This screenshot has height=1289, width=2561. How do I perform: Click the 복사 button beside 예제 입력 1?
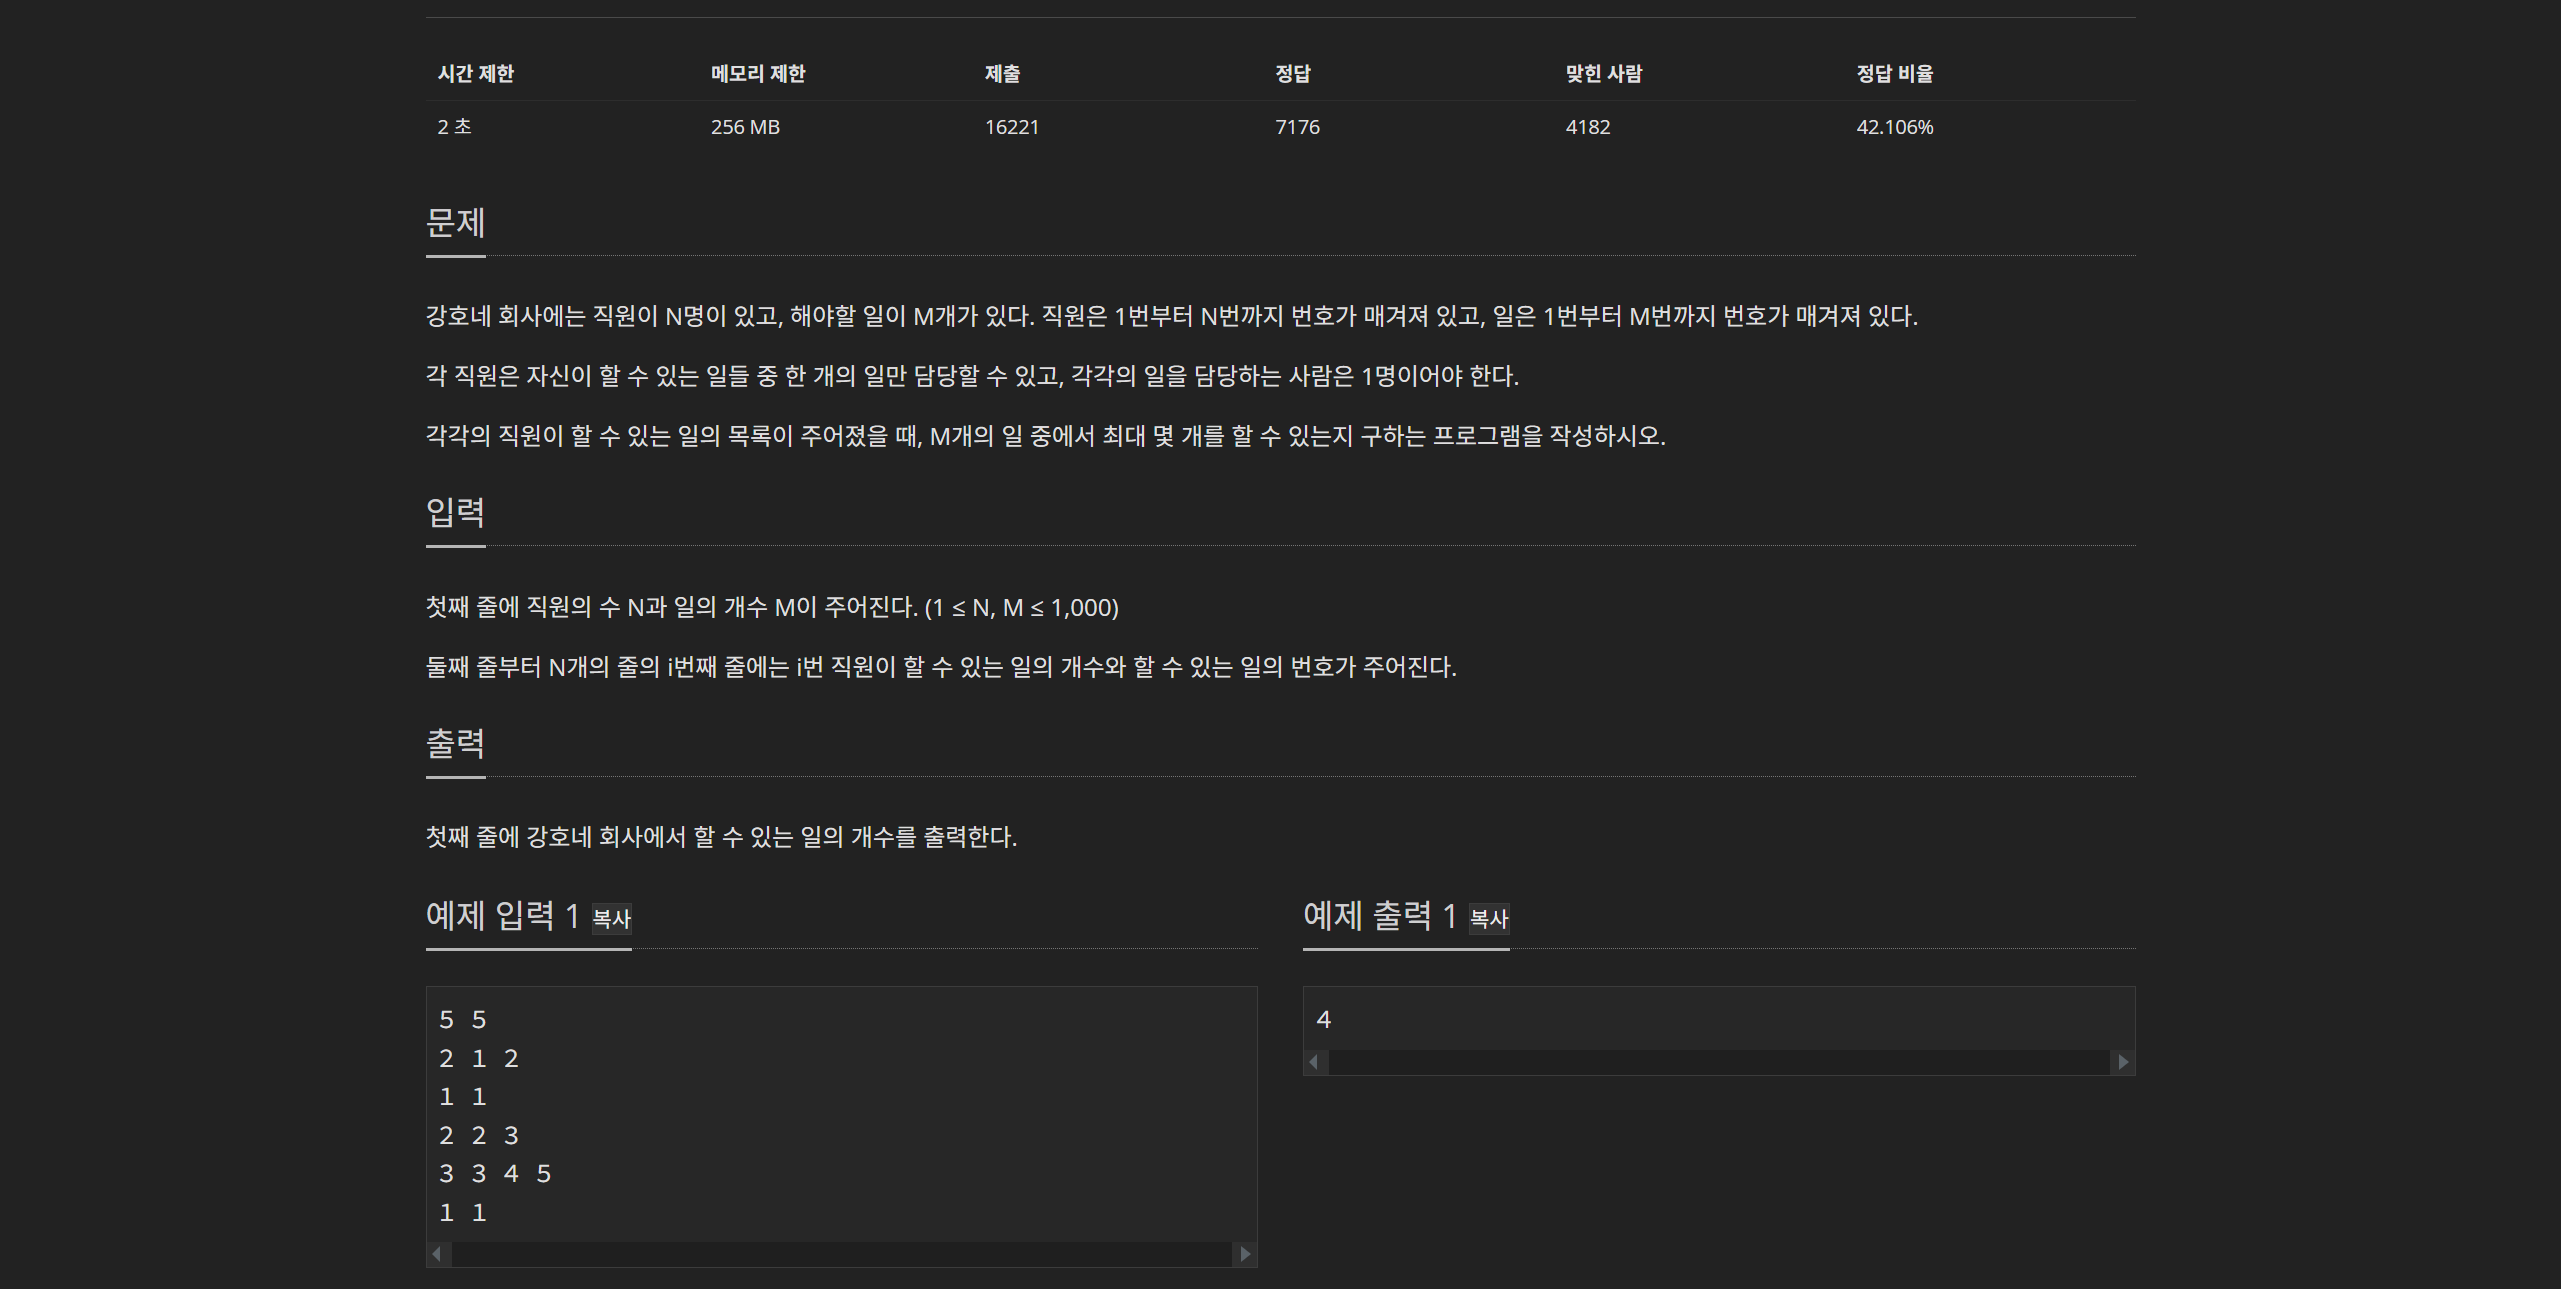pos(611,918)
